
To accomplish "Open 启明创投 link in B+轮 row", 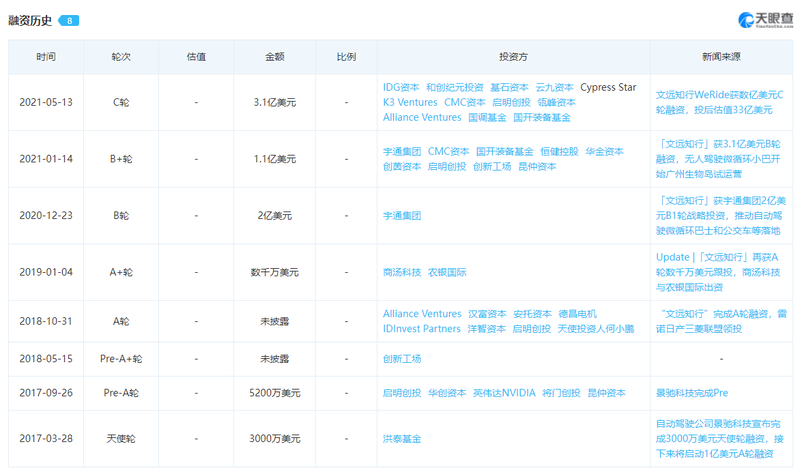I will click(x=447, y=166).
